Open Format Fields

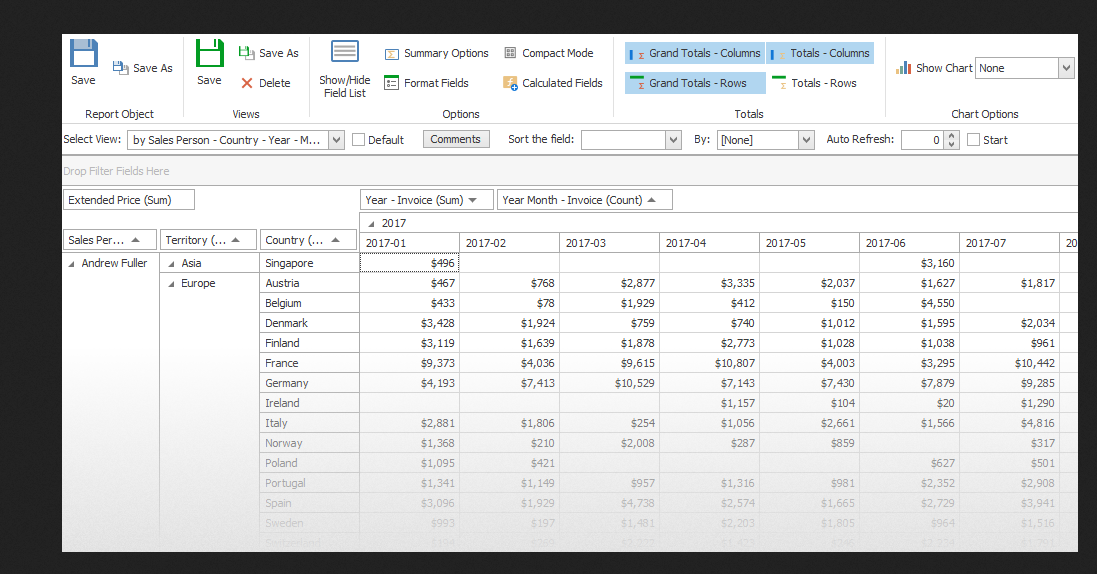click(x=427, y=83)
